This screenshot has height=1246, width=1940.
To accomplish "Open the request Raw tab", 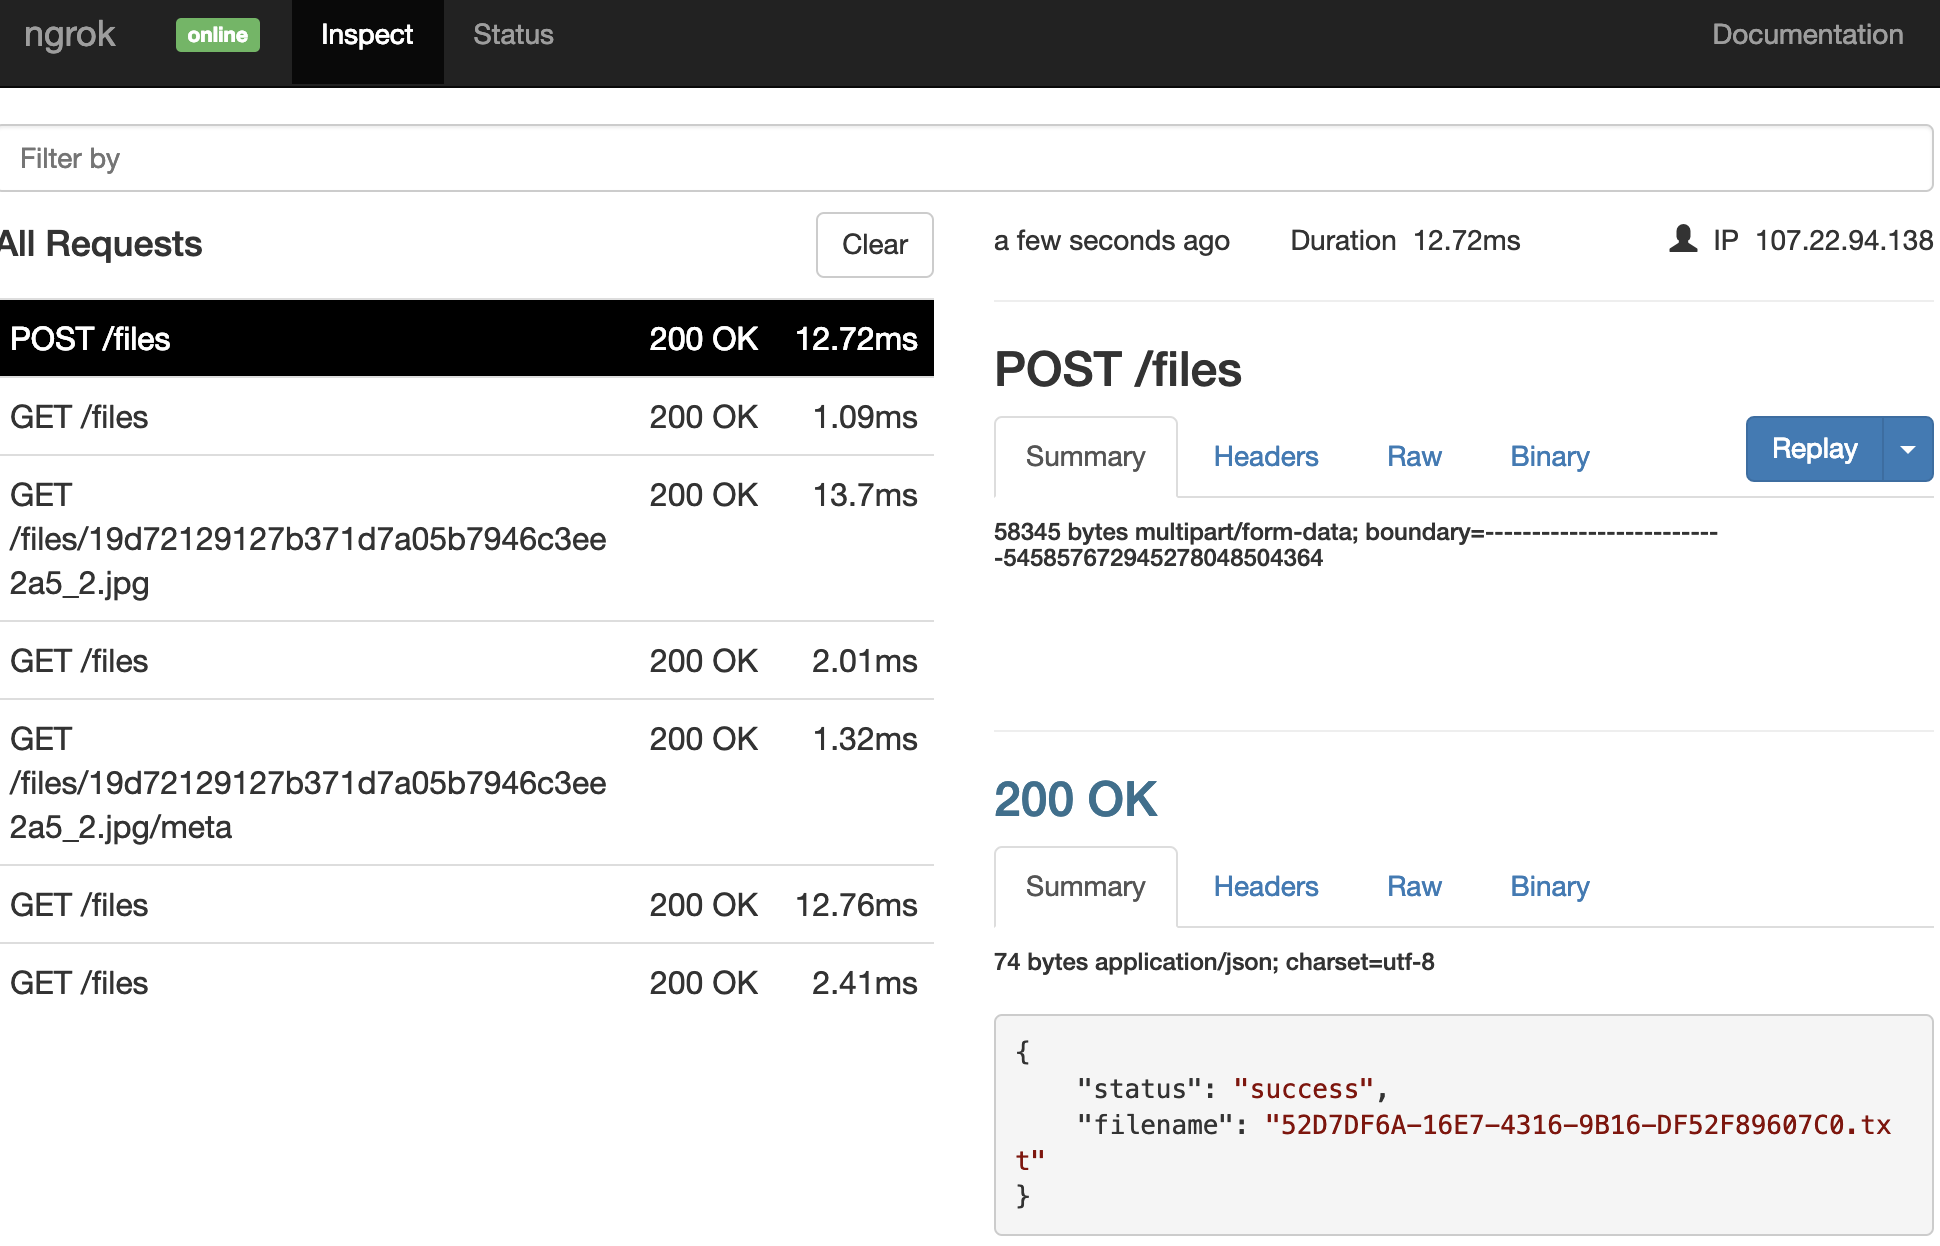I will (x=1413, y=457).
